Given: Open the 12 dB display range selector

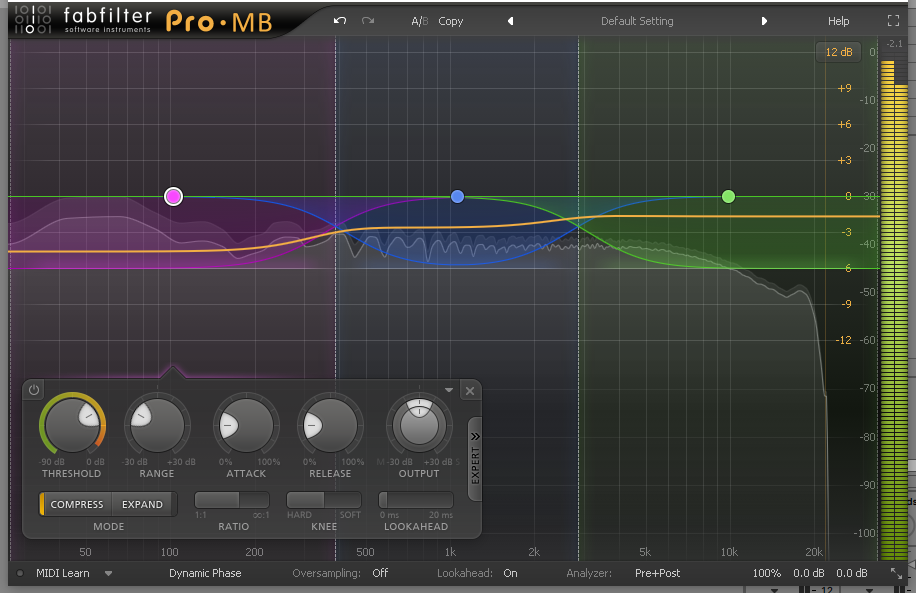Looking at the screenshot, I should (838, 52).
